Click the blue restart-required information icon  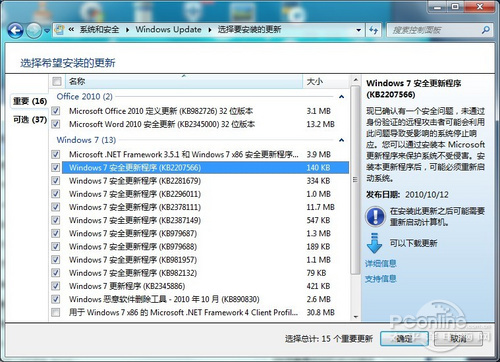point(375,216)
